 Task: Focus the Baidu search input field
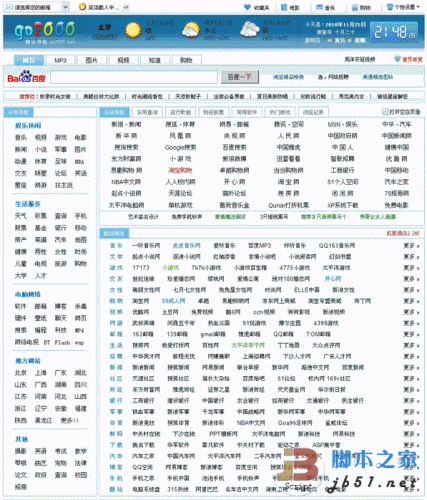(x=134, y=77)
